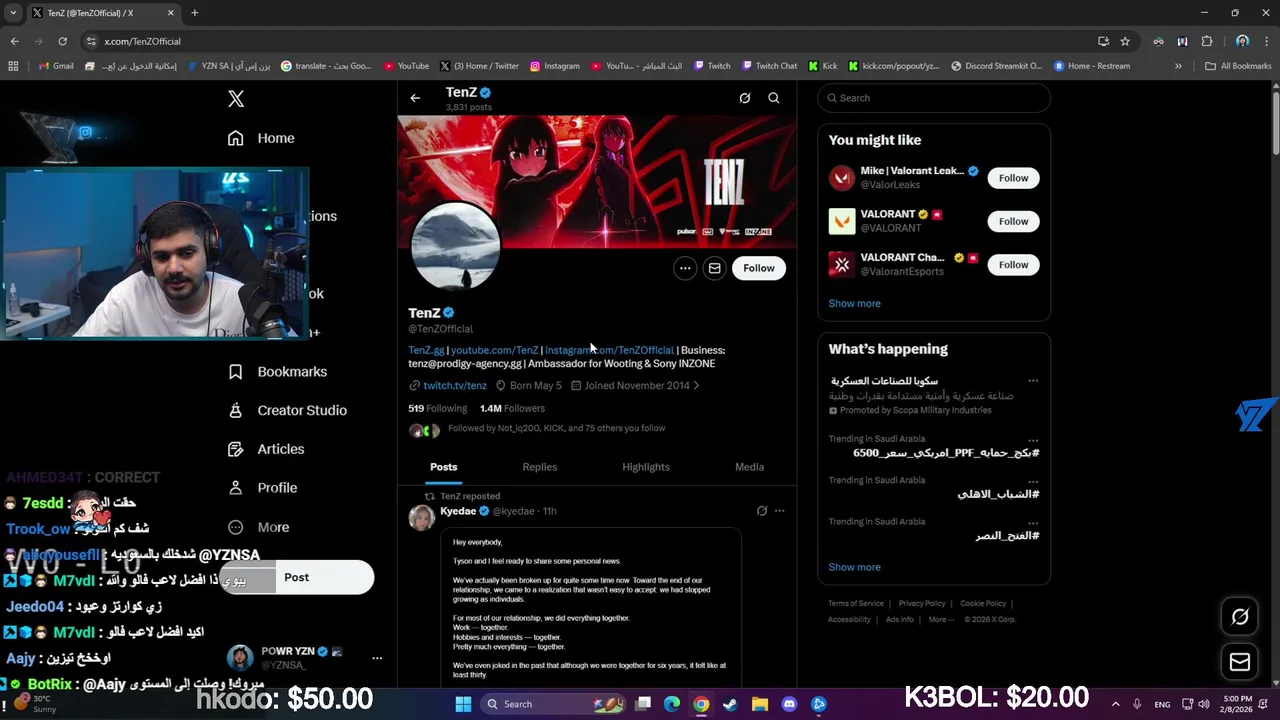Click the X search field
Viewport: 1280px width, 720px height.
click(x=934, y=98)
